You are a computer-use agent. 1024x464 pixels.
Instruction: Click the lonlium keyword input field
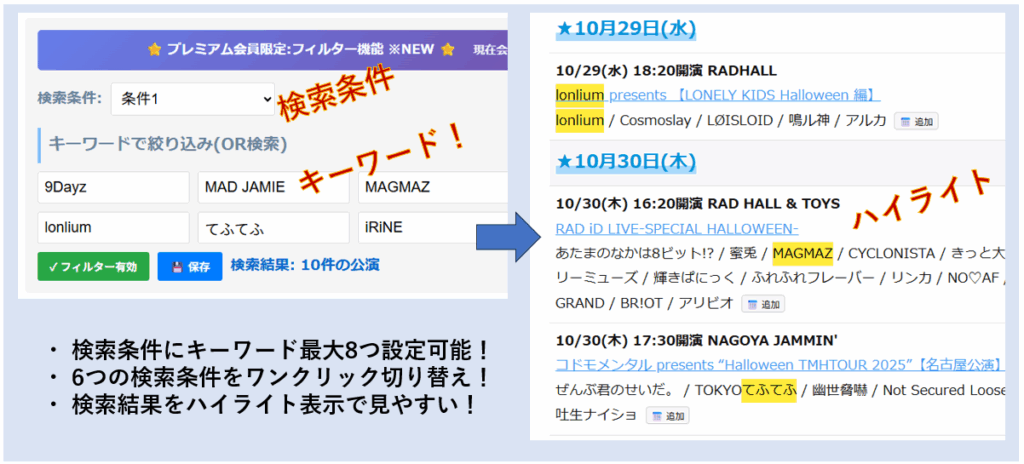113,227
